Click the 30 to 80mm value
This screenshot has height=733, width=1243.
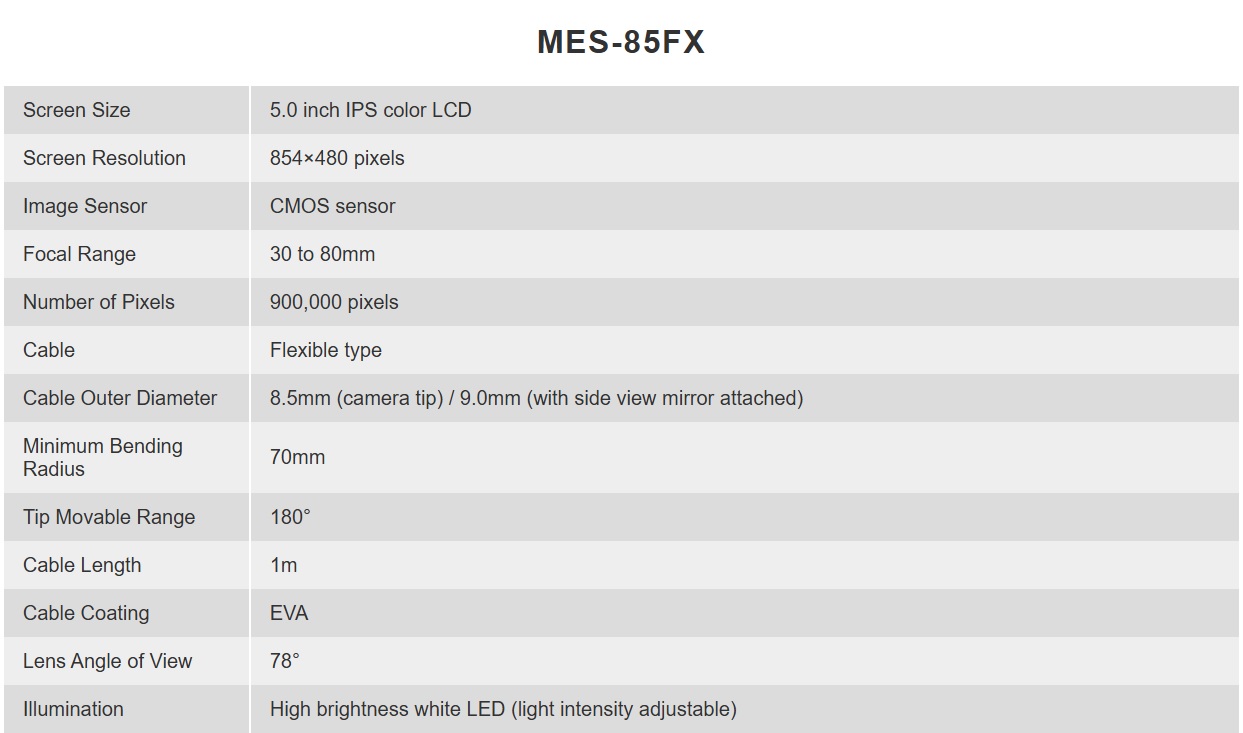point(322,254)
